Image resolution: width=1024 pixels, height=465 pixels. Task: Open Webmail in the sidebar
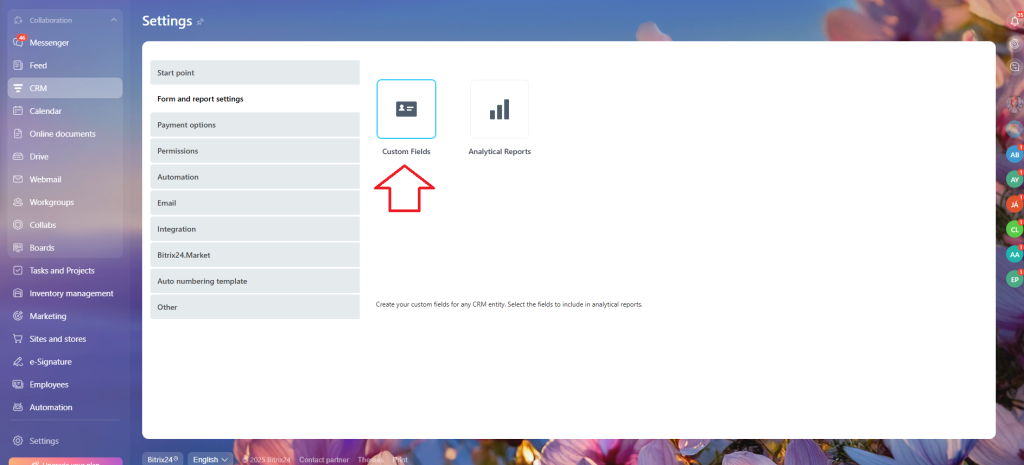tap(45, 179)
